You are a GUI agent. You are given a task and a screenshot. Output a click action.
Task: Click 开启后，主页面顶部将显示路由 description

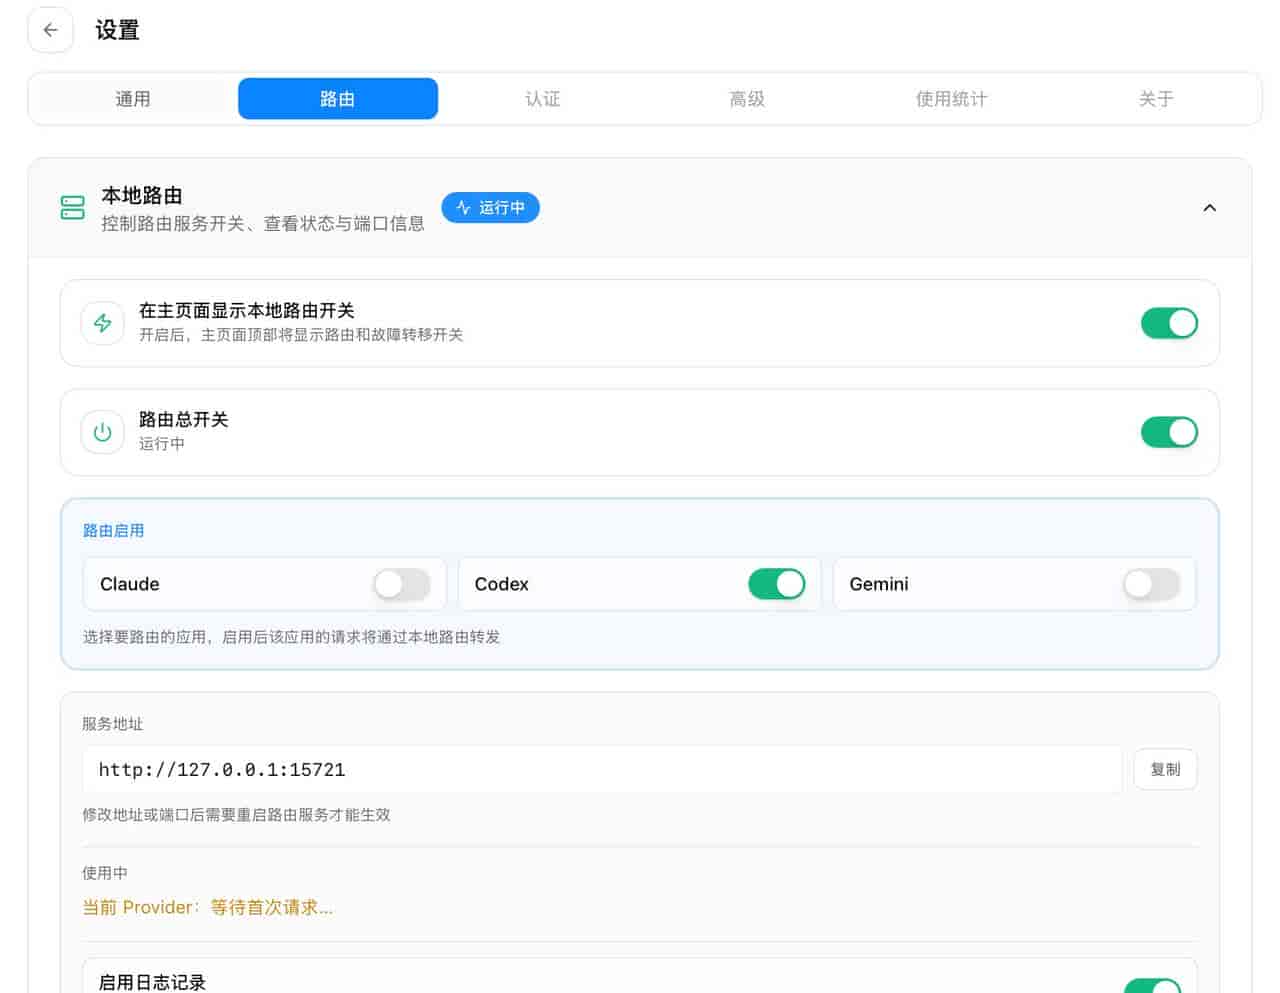coord(301,334)
